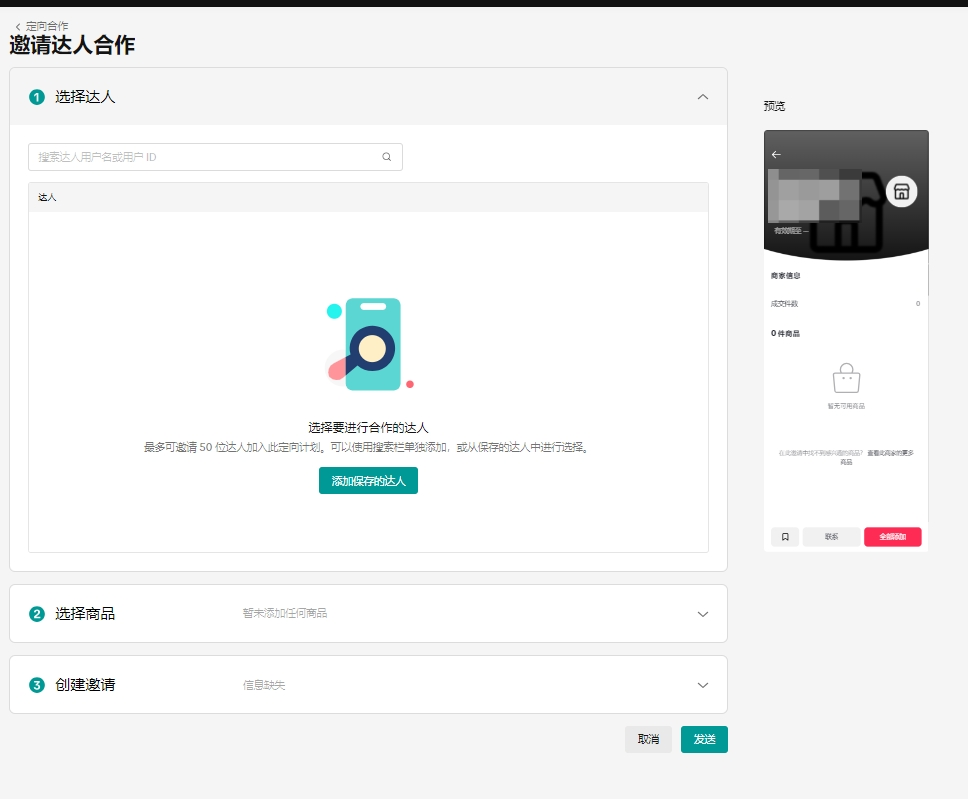Click the 邀请达人合作 page title
Viewport: 968px width, 799px height.
tap(72, 45)
